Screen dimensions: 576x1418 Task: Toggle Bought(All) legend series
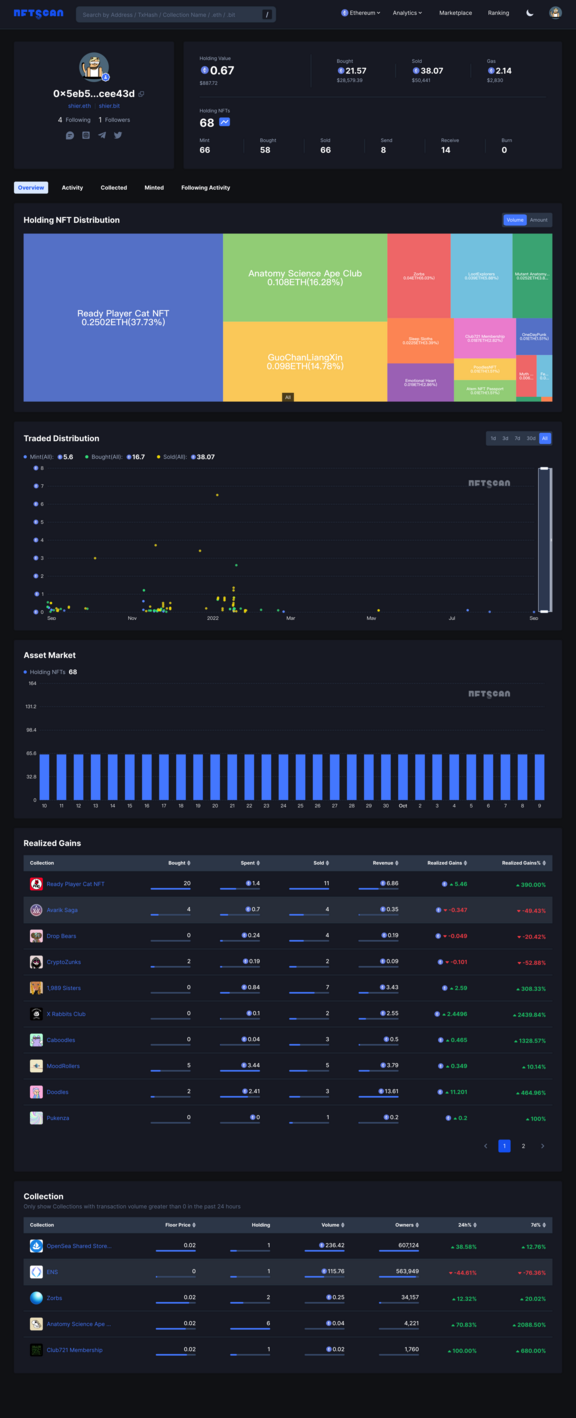115,457
